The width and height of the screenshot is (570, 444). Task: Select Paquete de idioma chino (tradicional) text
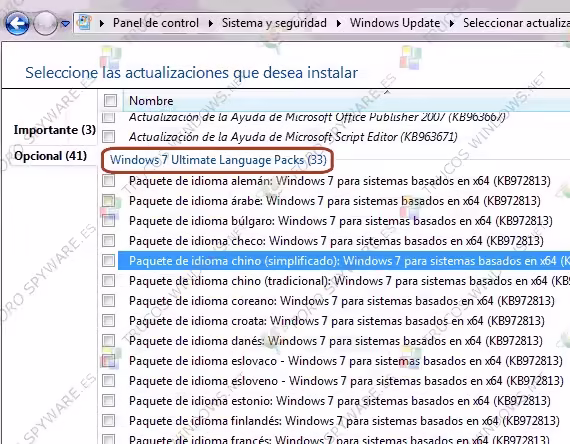(349, 281)
